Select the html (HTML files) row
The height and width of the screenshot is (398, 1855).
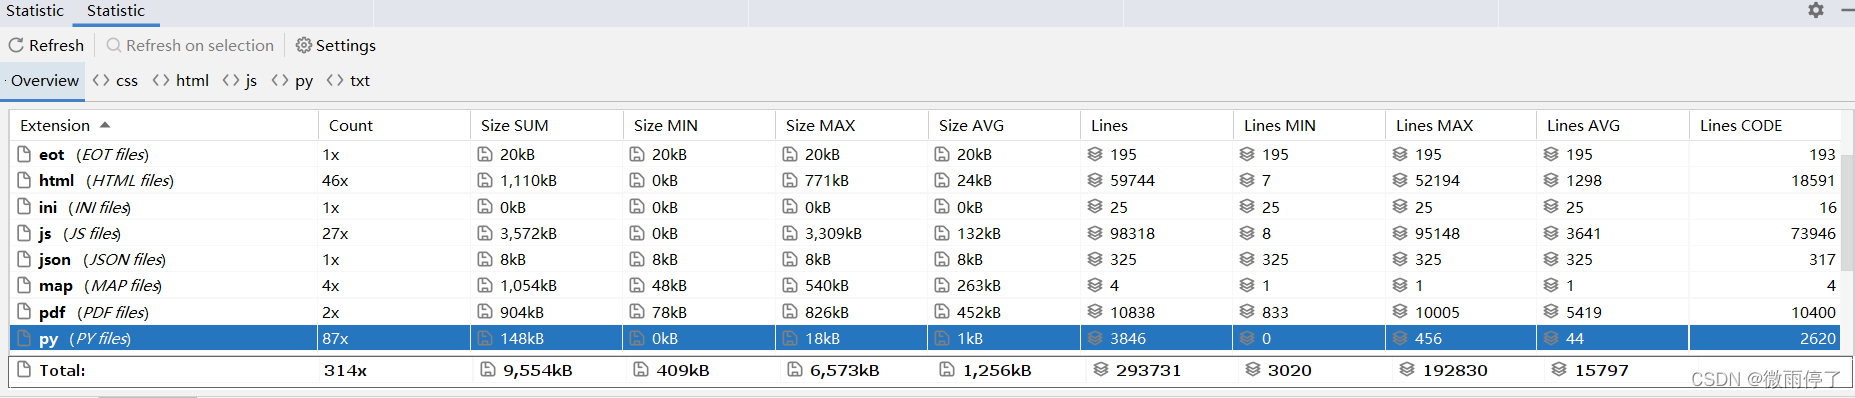pyautogui.click(x=925, y=180)
